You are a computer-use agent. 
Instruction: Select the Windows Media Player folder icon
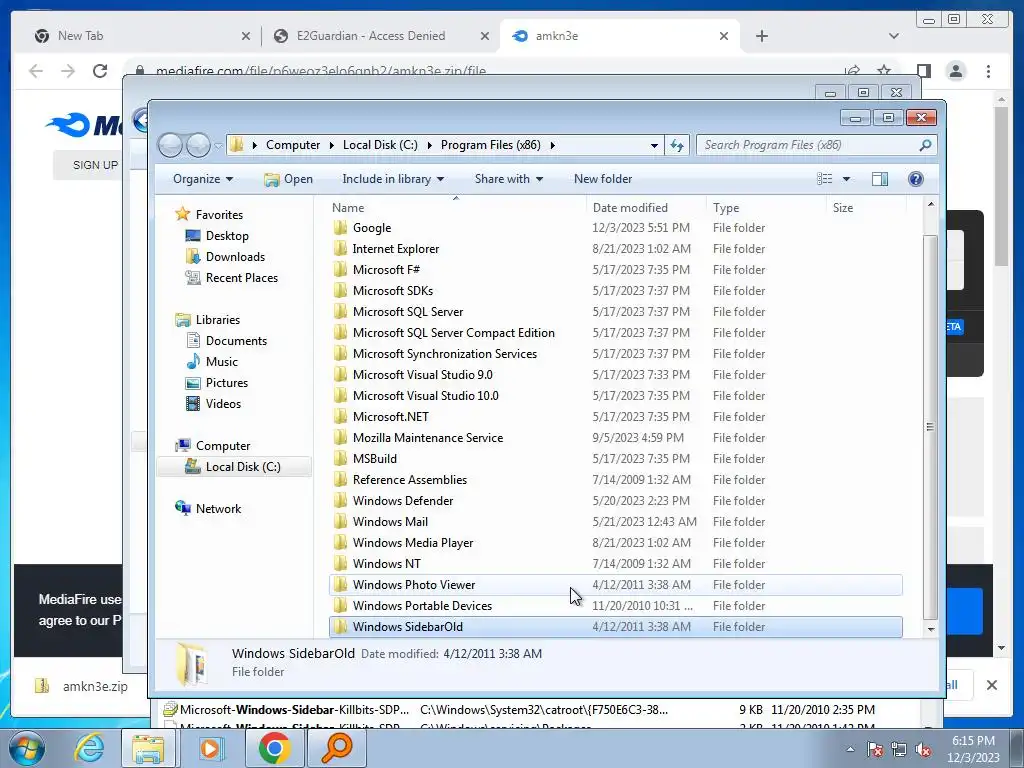[340, 543]
